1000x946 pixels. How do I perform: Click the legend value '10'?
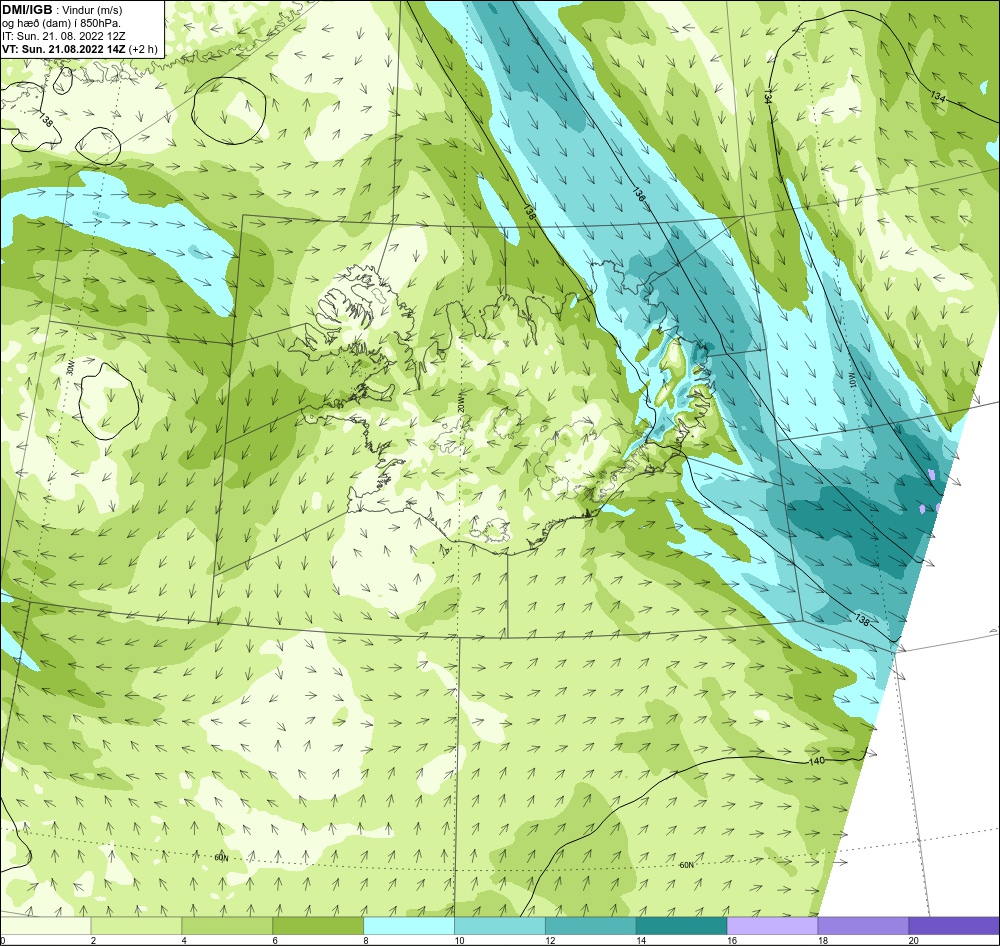click(459, 940)
